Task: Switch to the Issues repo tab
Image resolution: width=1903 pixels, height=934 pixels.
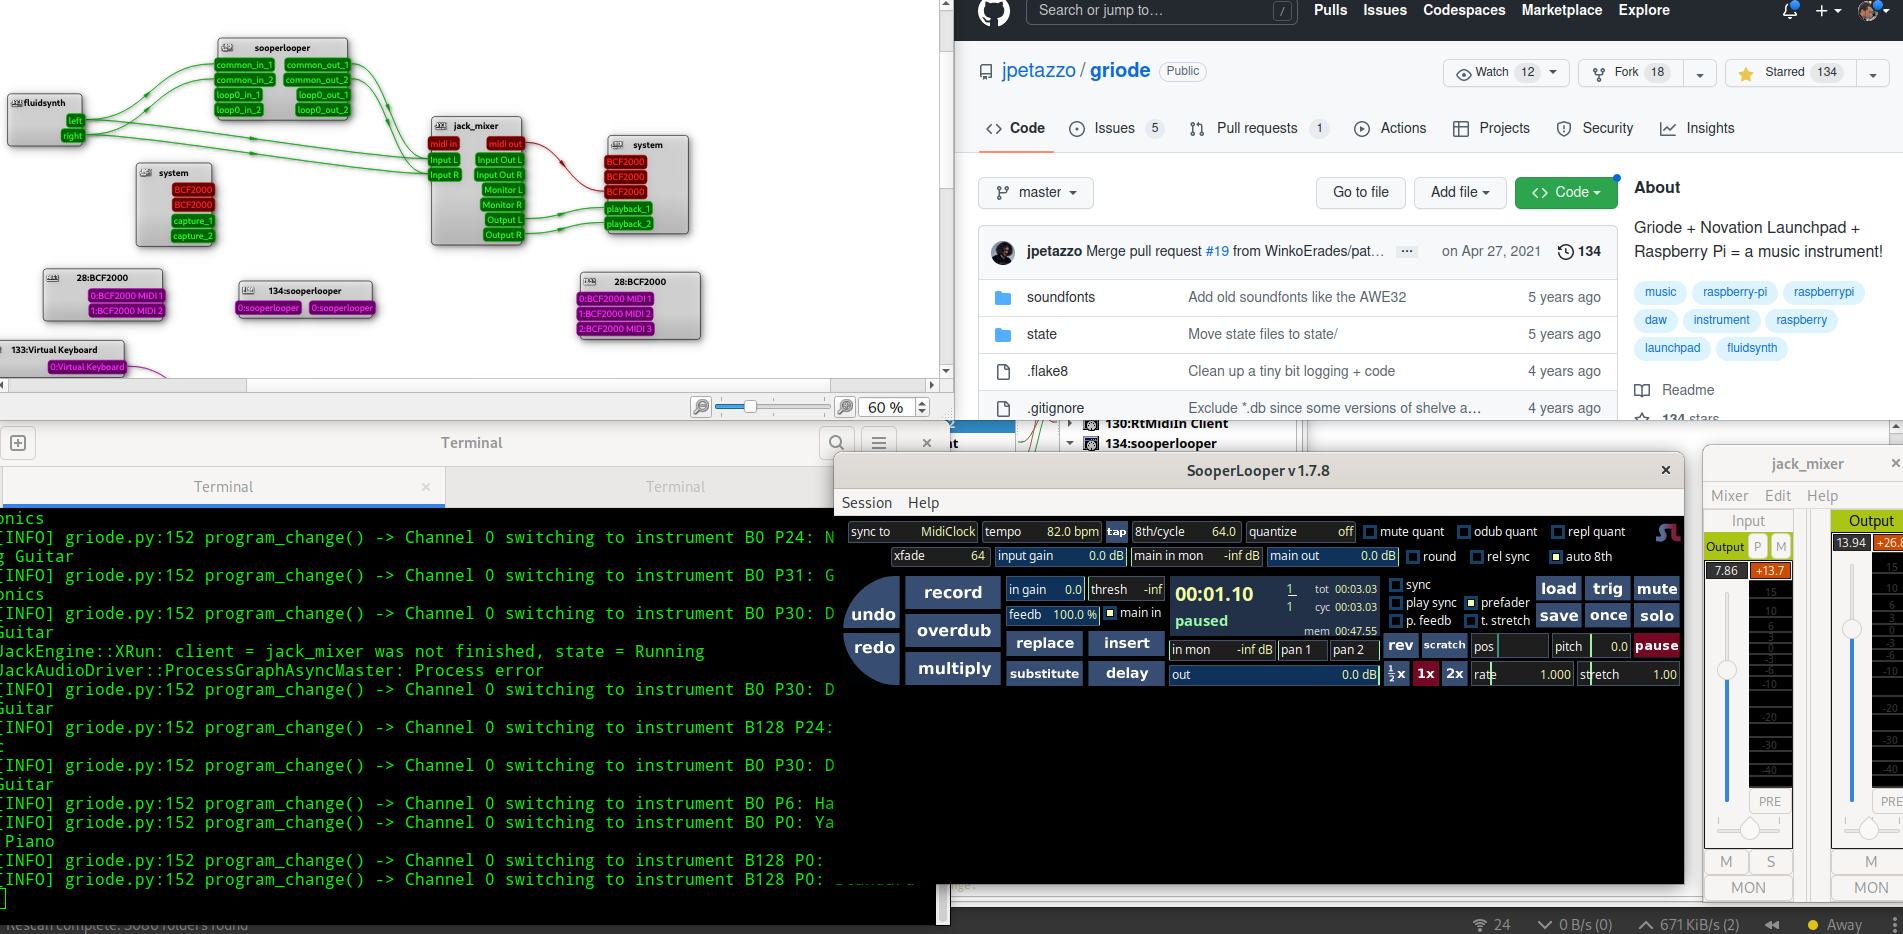Action: (x=1116, y=128)
